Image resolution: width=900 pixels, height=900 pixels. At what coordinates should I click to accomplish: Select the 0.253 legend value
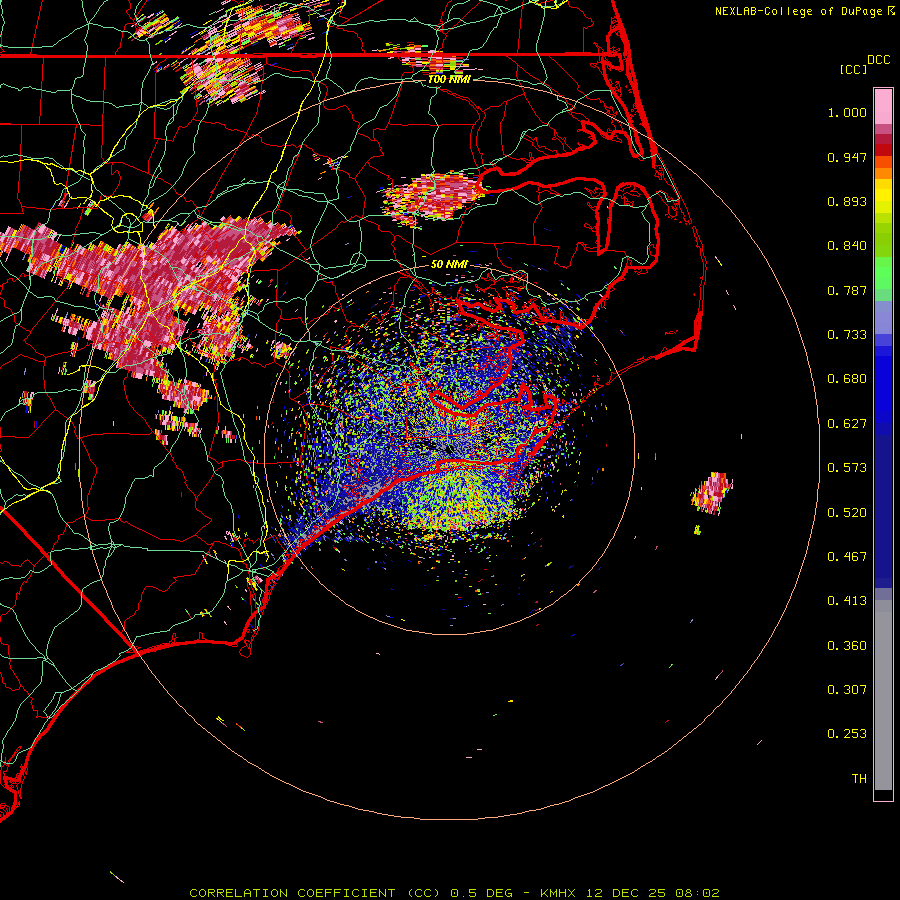point(847,734)
